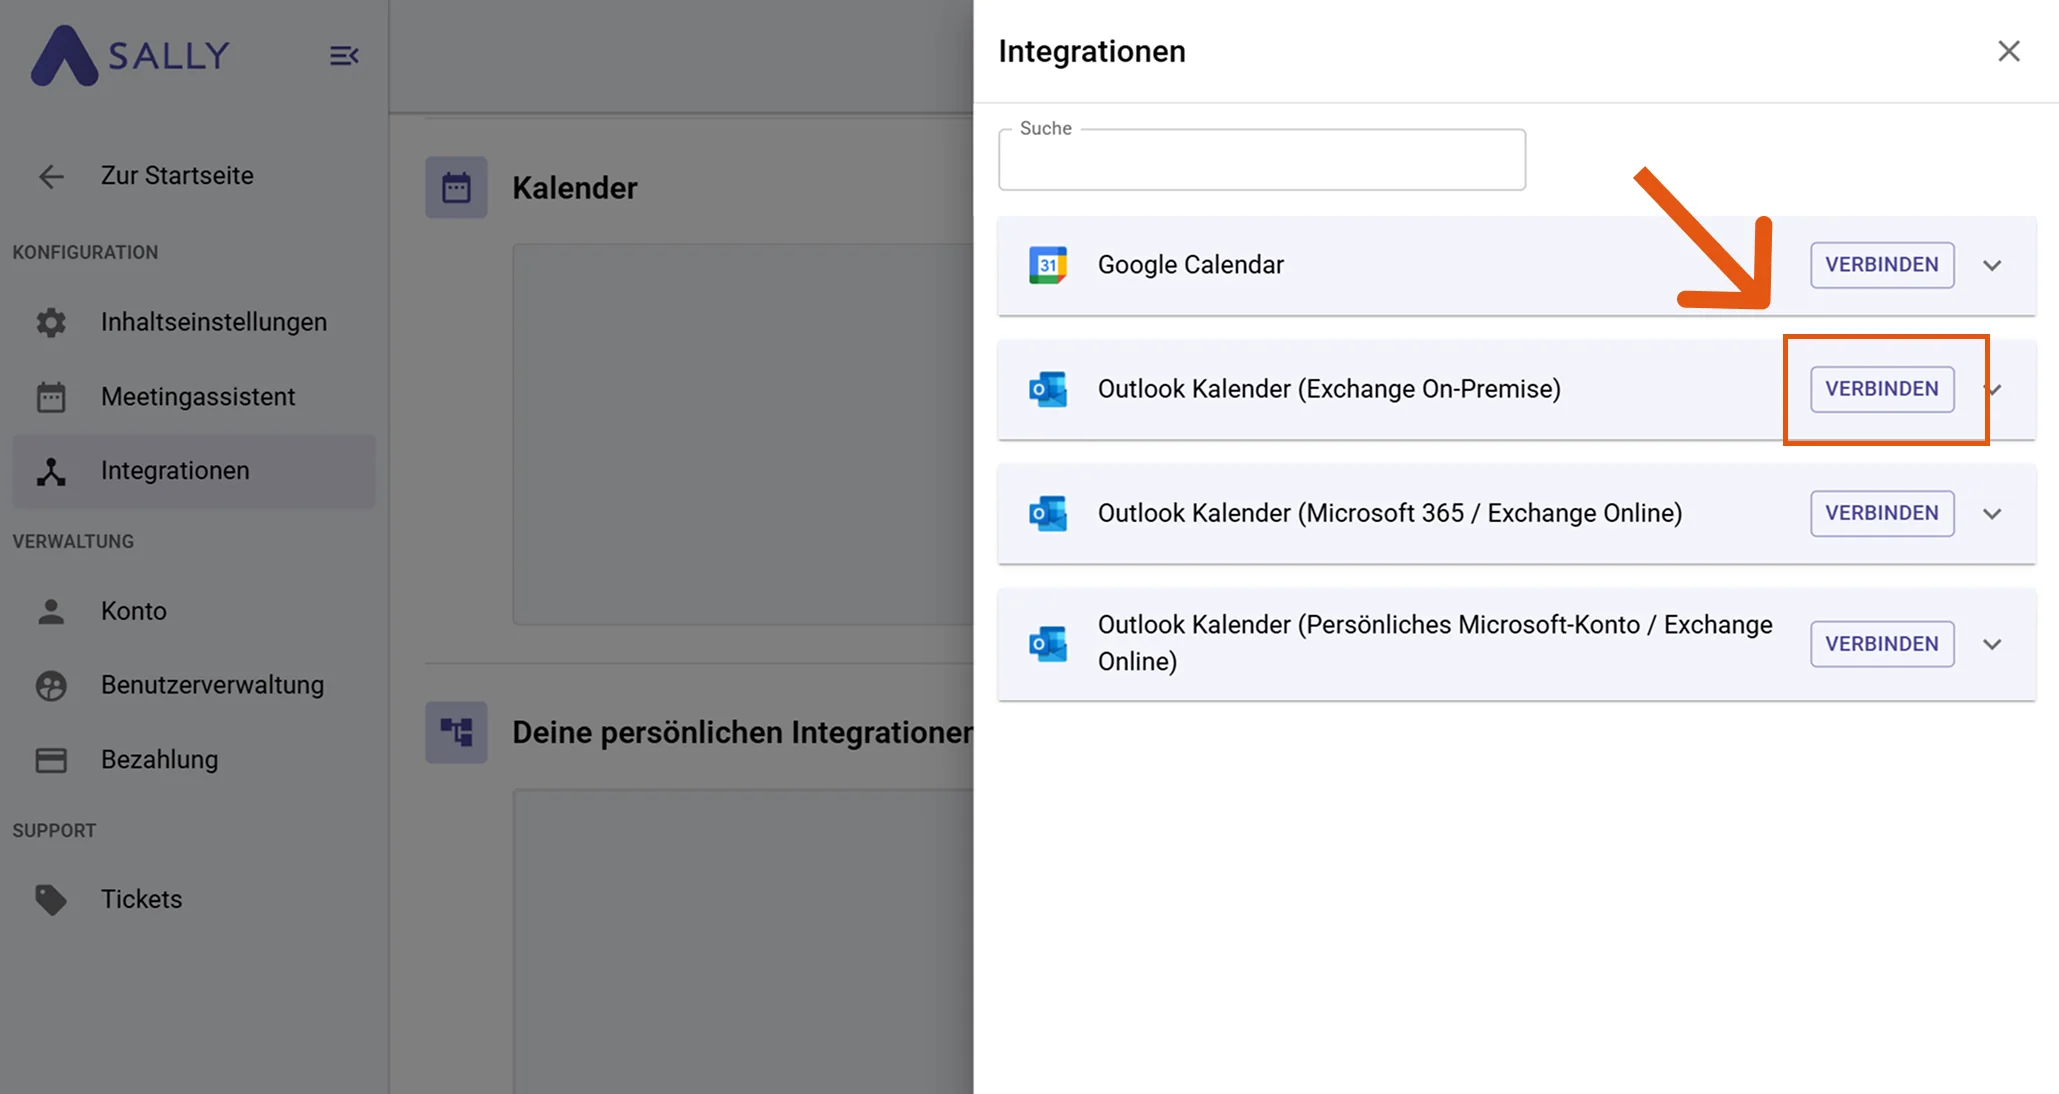
Task: Click the Outlook Kalender (Exchange On-Premise) label
Action: pos(1329,389)
